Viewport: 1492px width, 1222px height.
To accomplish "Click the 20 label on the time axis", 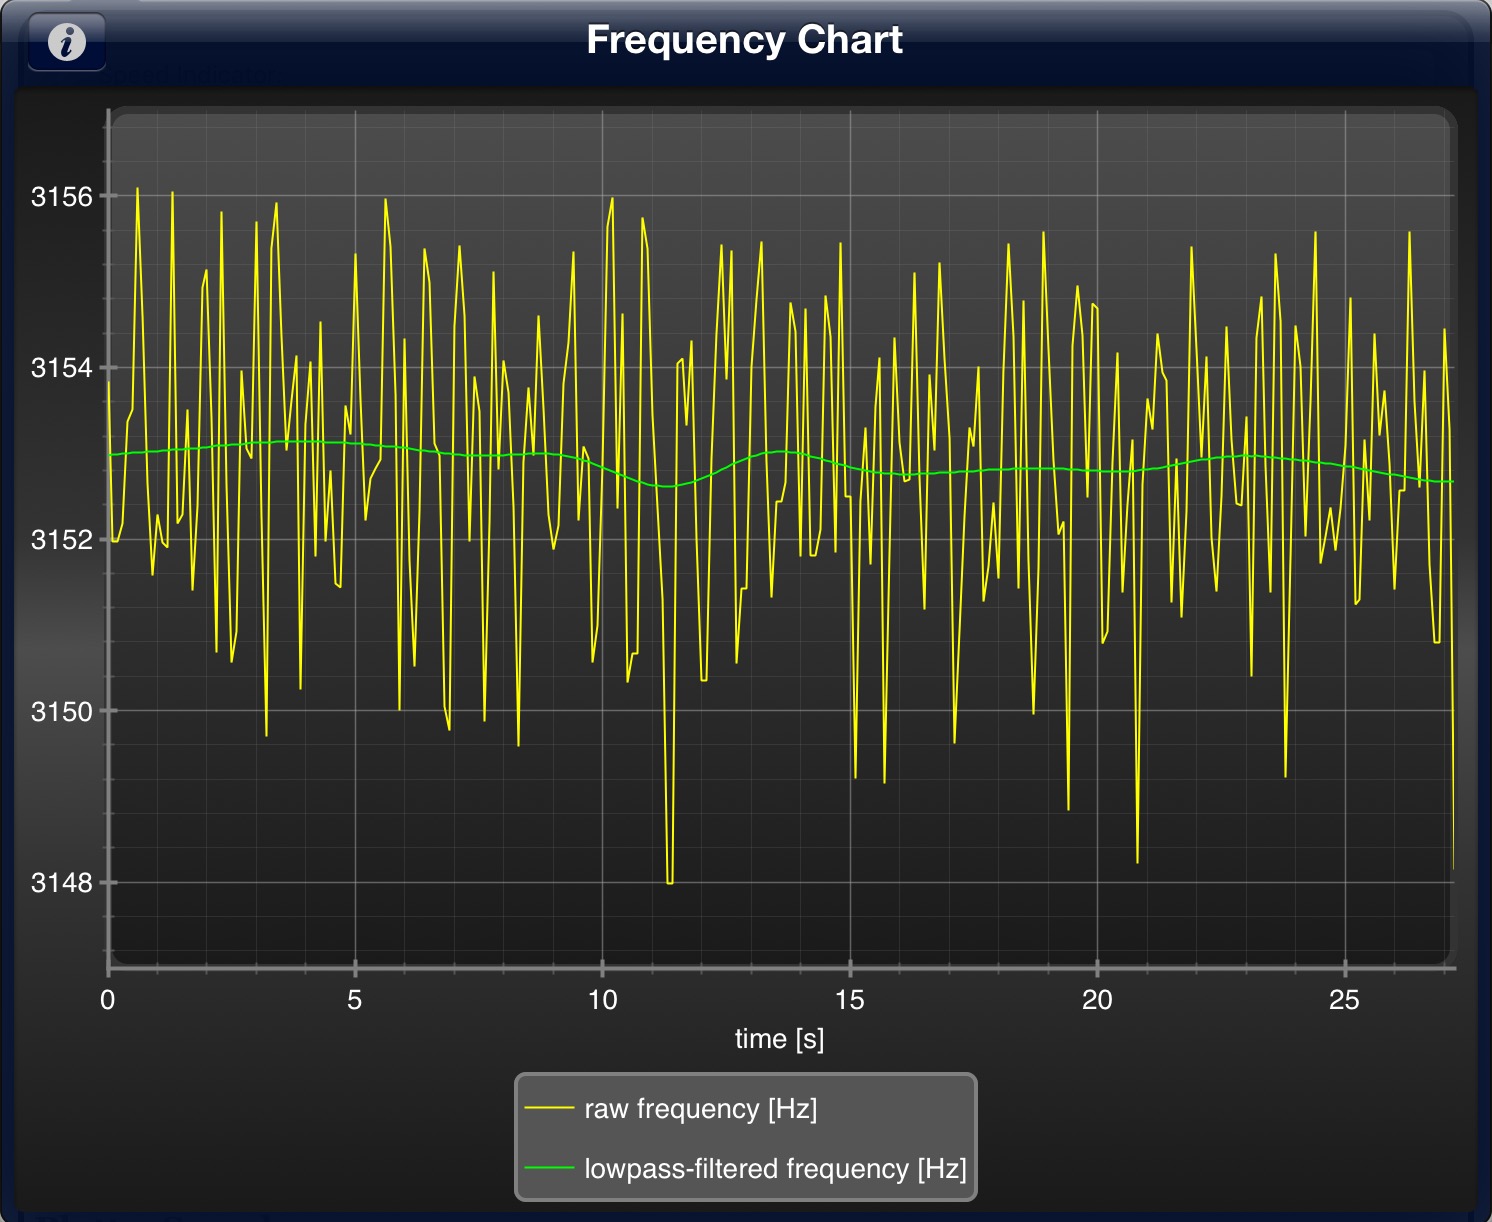I will 1097,1000.
